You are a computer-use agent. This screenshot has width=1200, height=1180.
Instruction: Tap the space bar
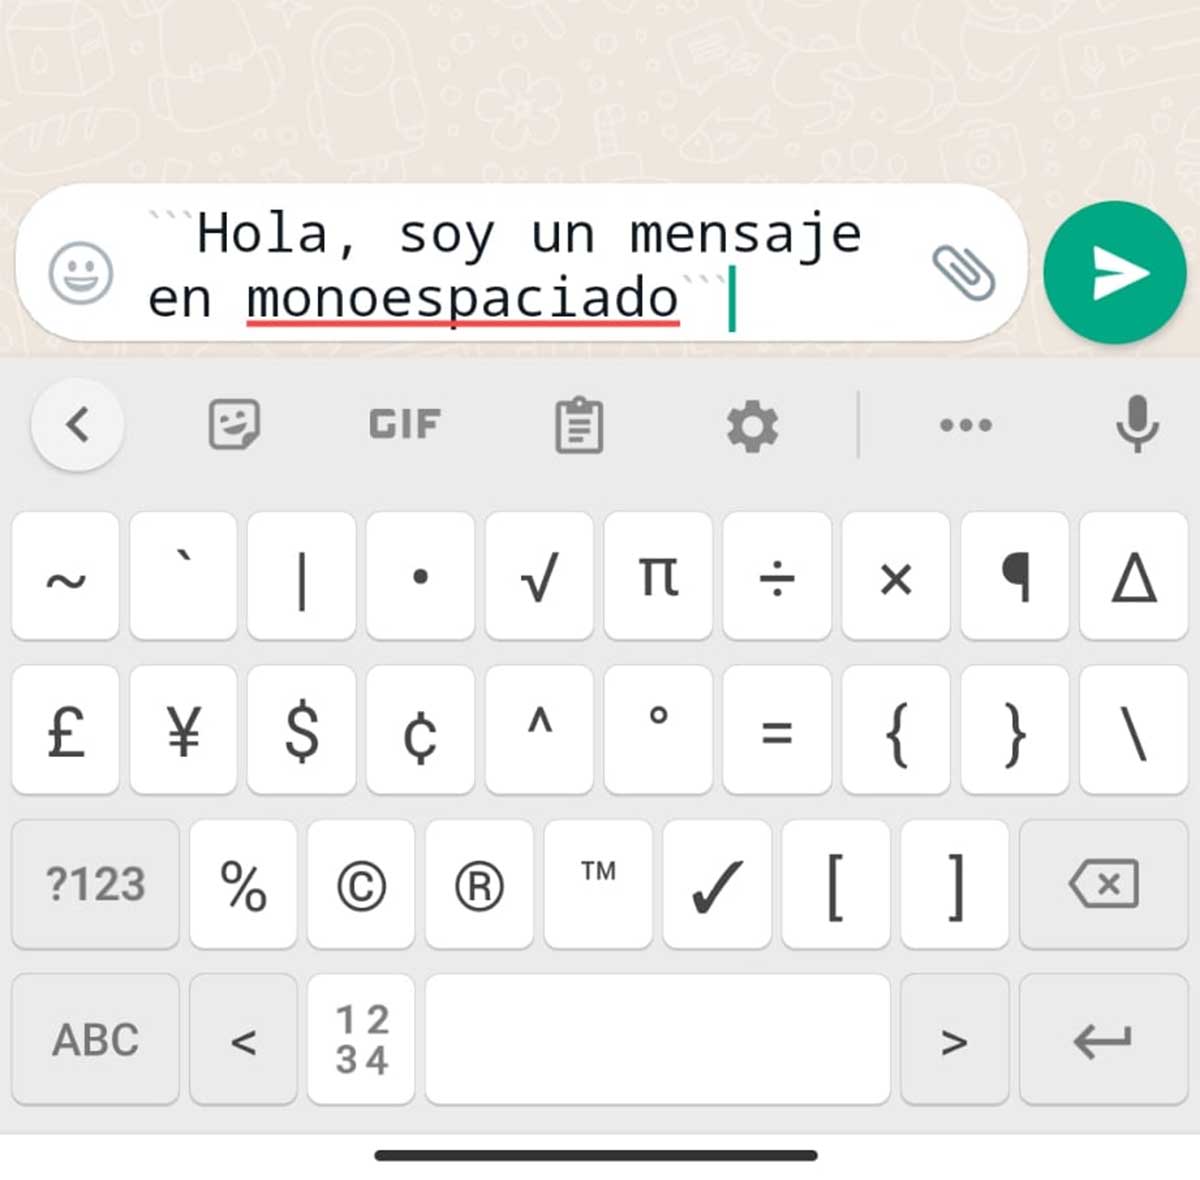coord(657,1040)
